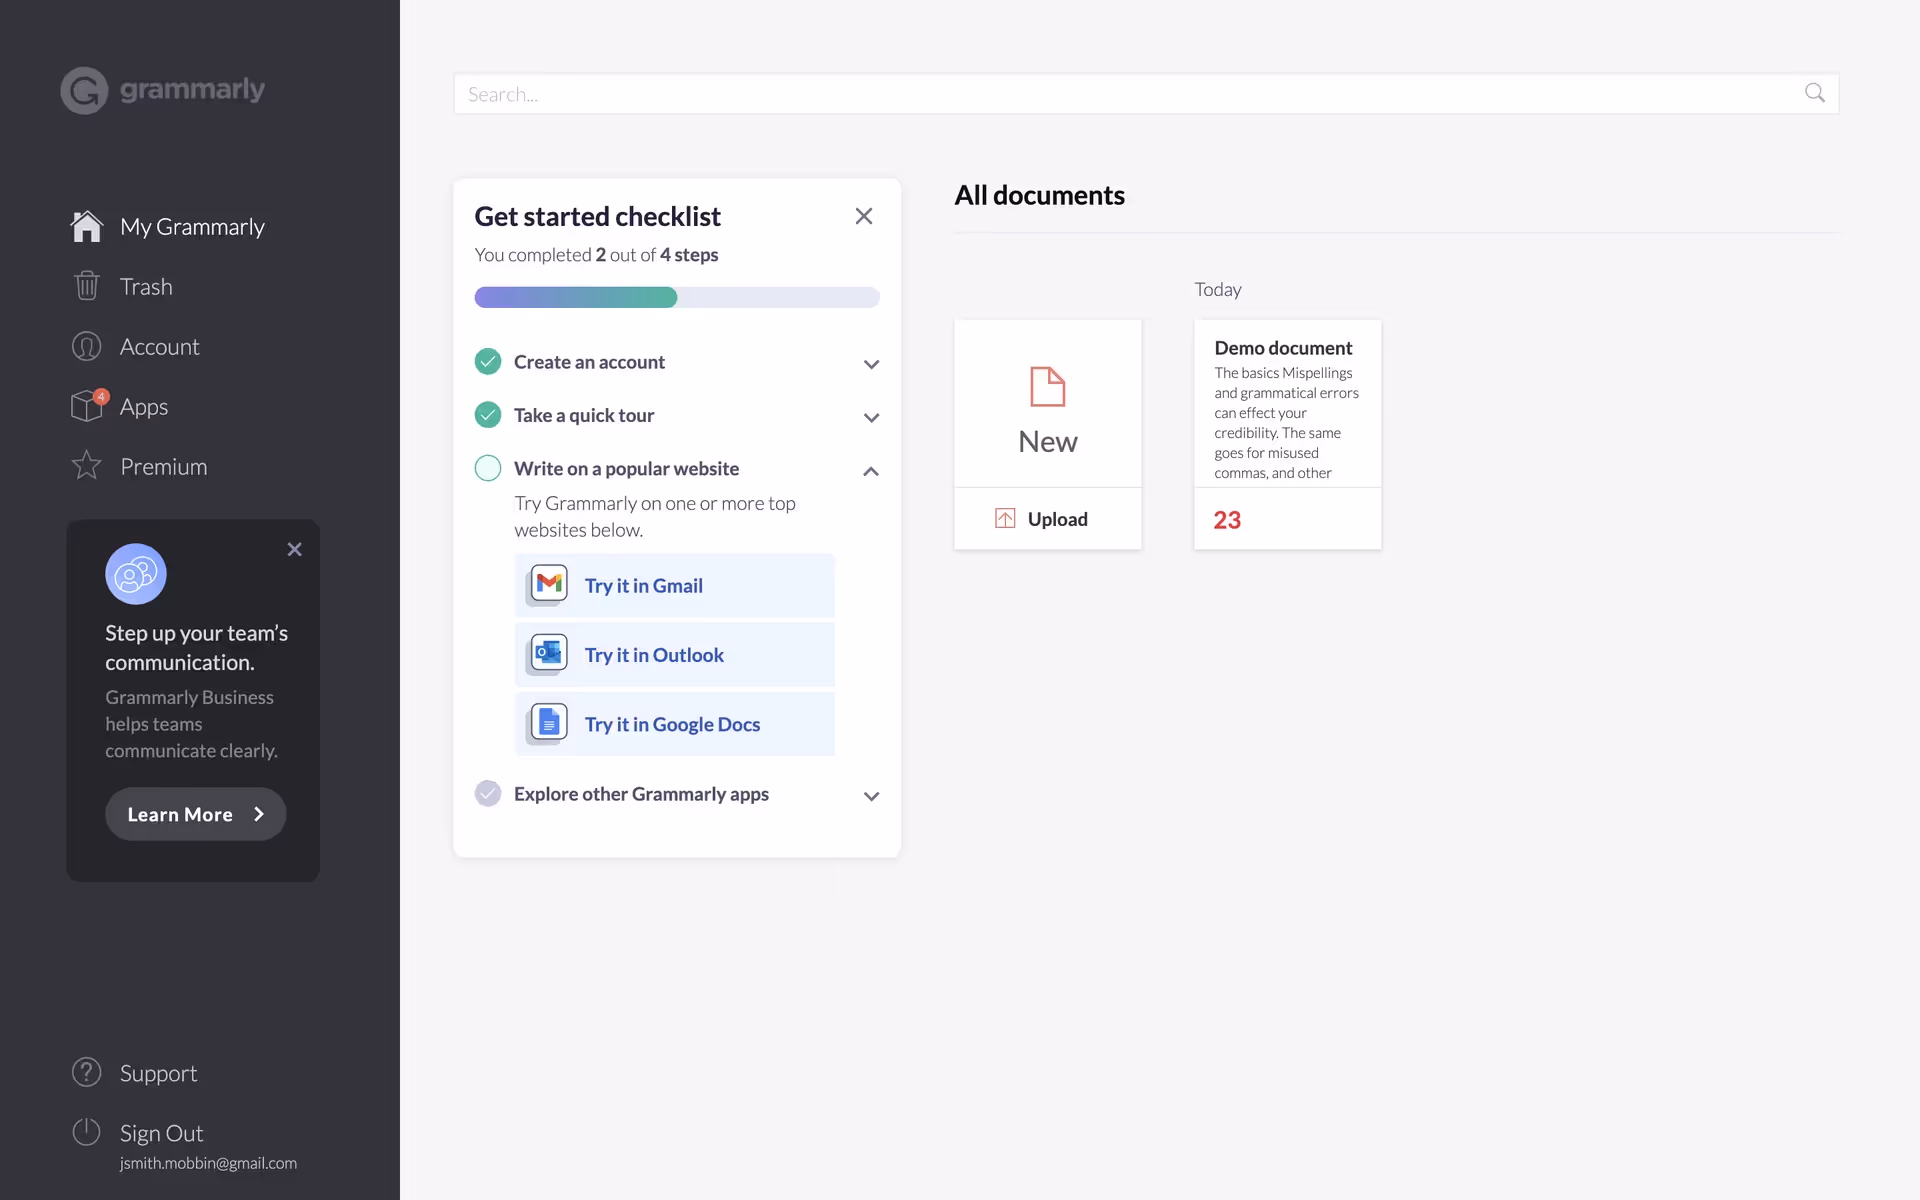Viewport: 1920px width, 1200px height.
Task: Click the Premium star icon
Action: coord(86,466)
